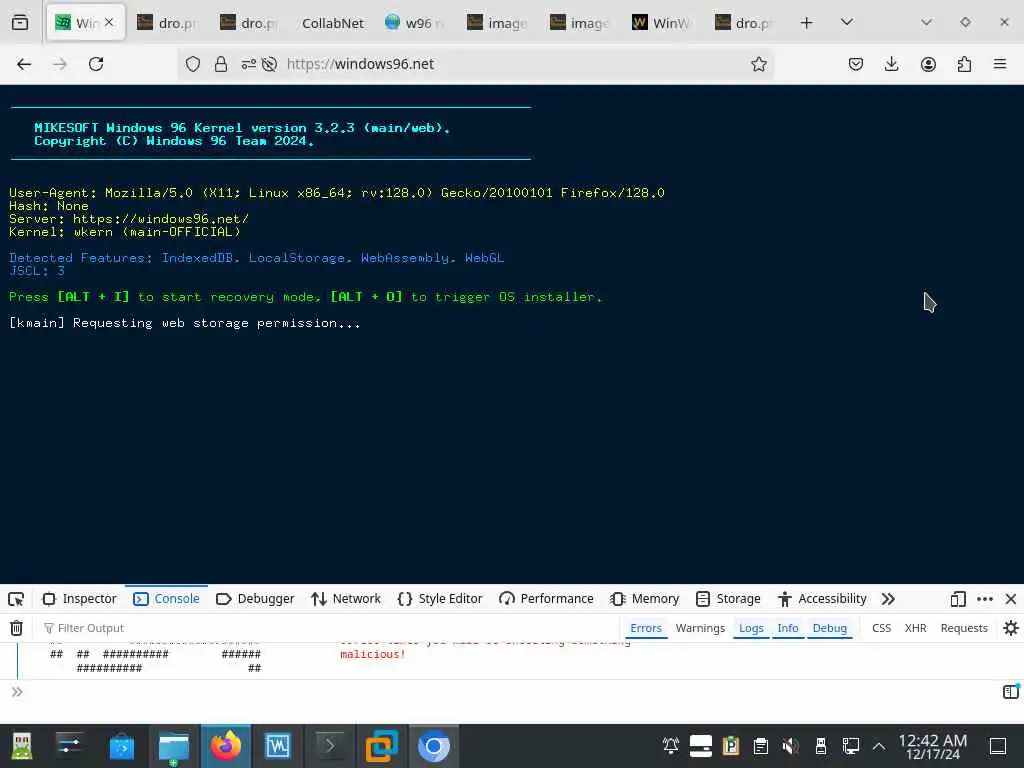The height and width of the screenshot is (768, 1024).
Task: Show more DevTools tools chevron
Action: 888,599
